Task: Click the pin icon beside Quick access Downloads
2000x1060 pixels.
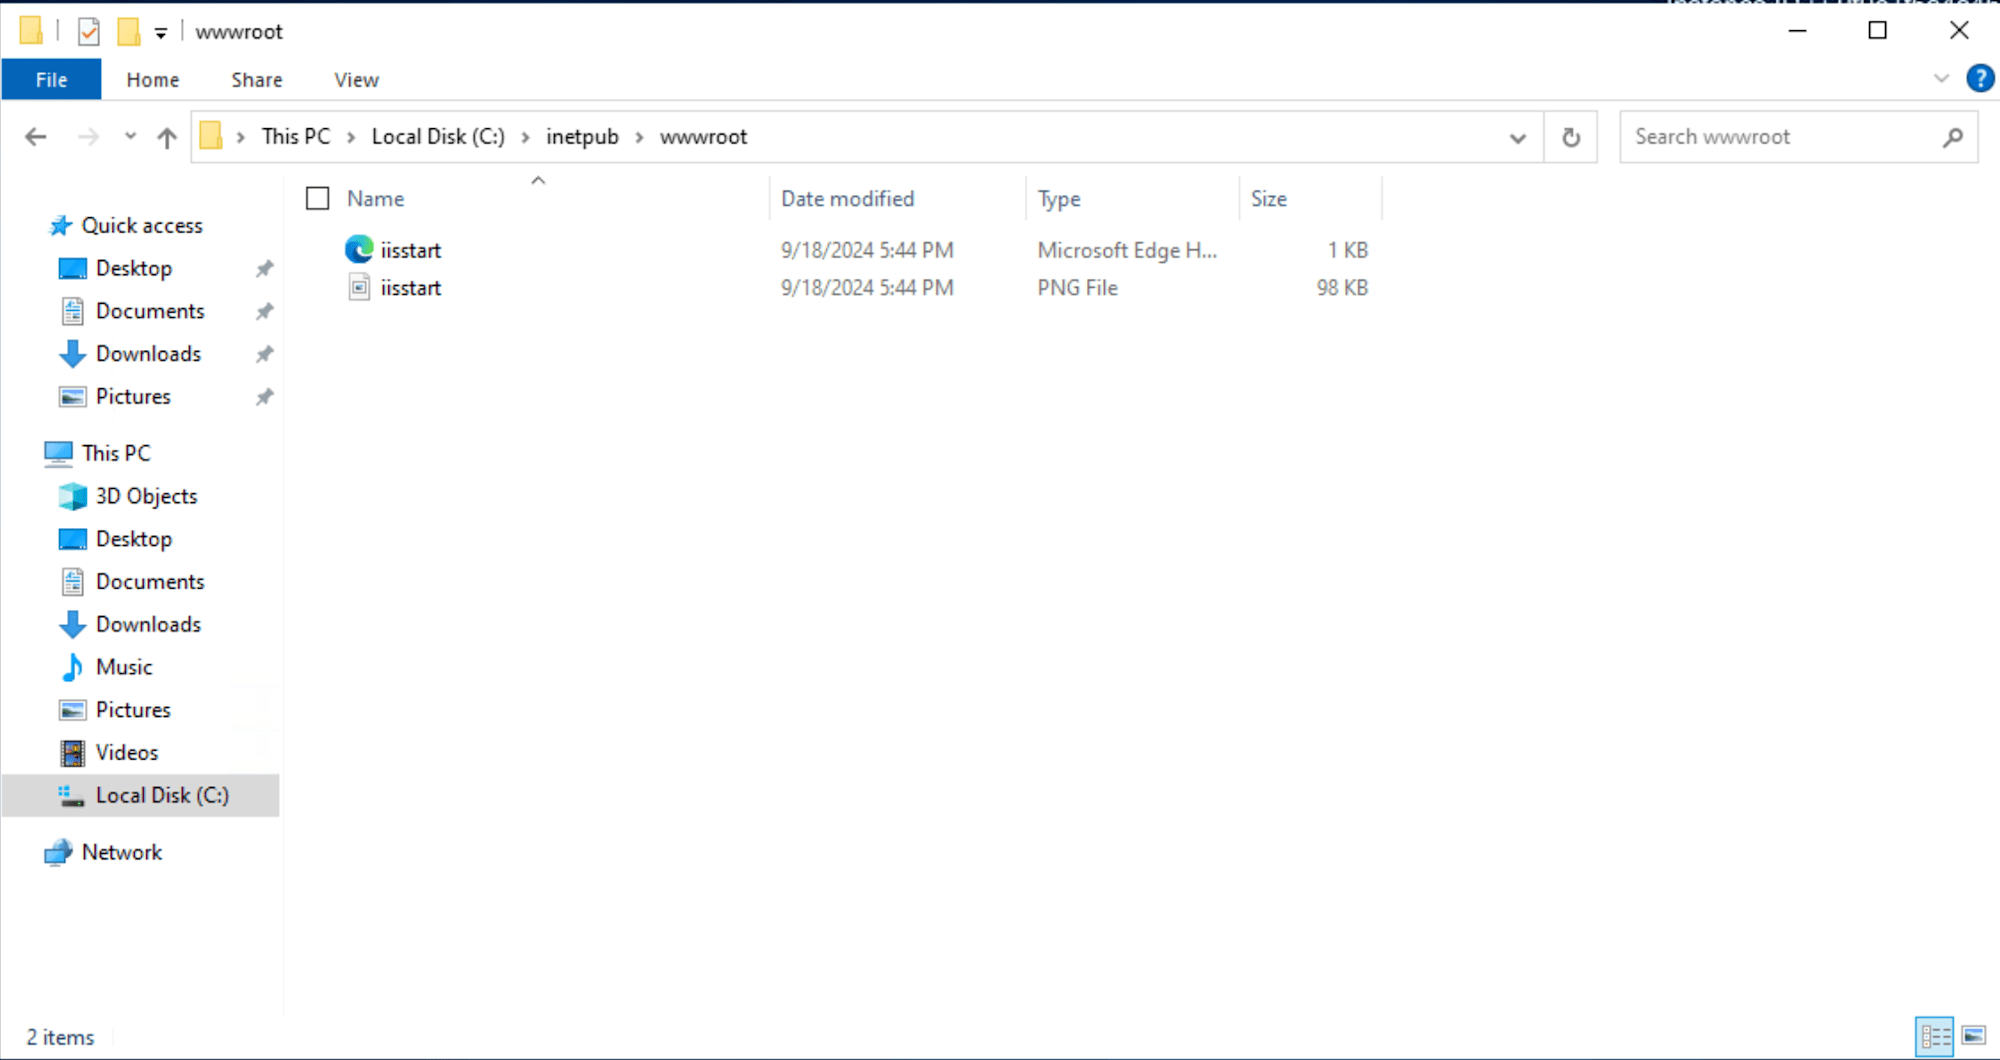Action: click(x=264, y=354)
